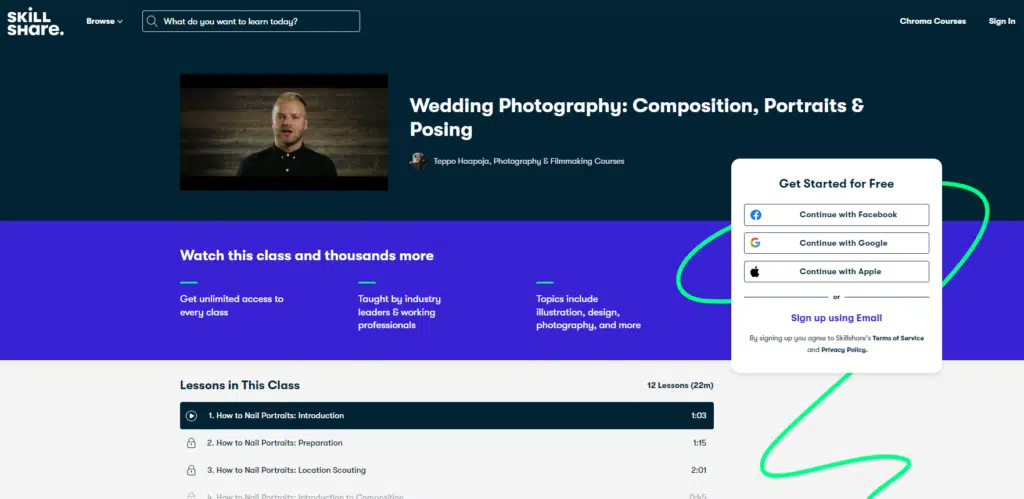Screen dimensions: 1024x499
Task: Click Teppo Haapoja's avatar picture
Action: (x=418, y=161)
